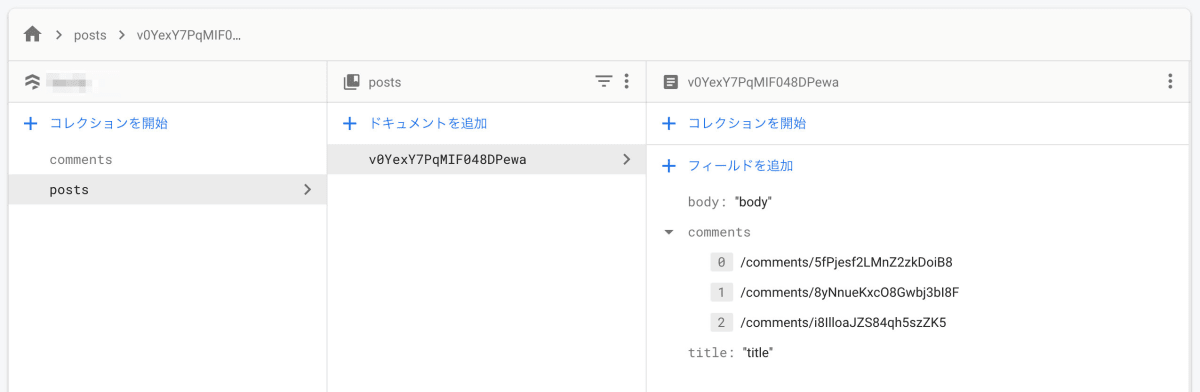
Task: Expand chevron on posts collection row
Action: 307,189
